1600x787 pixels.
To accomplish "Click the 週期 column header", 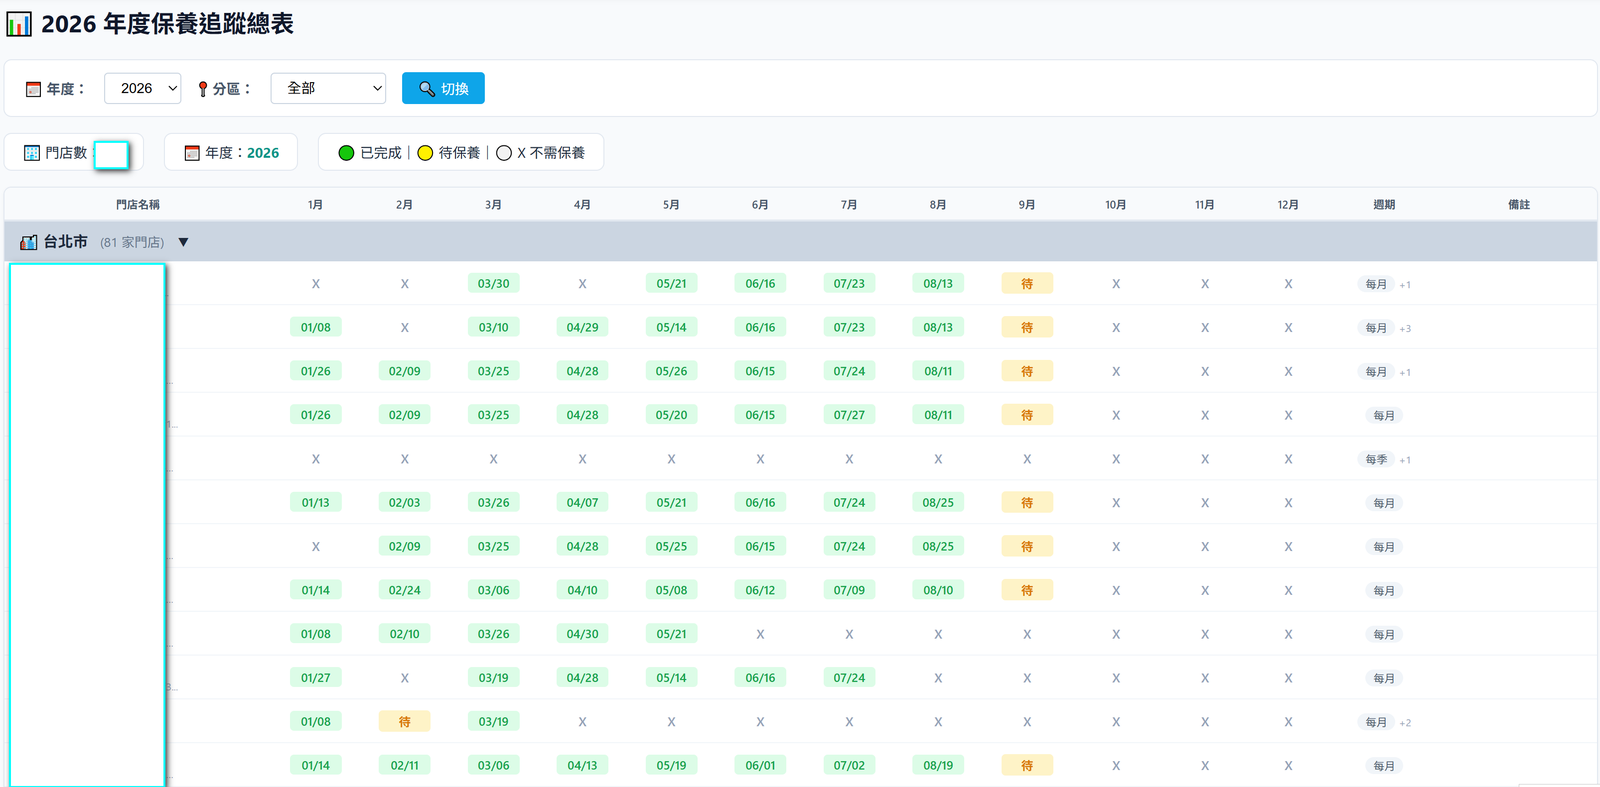I will pos(1384,205).
